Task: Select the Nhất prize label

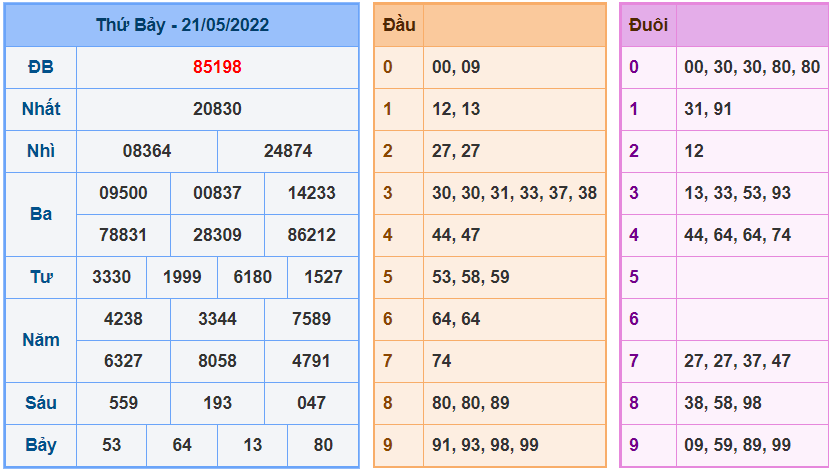Action: [x=41, y=109]
